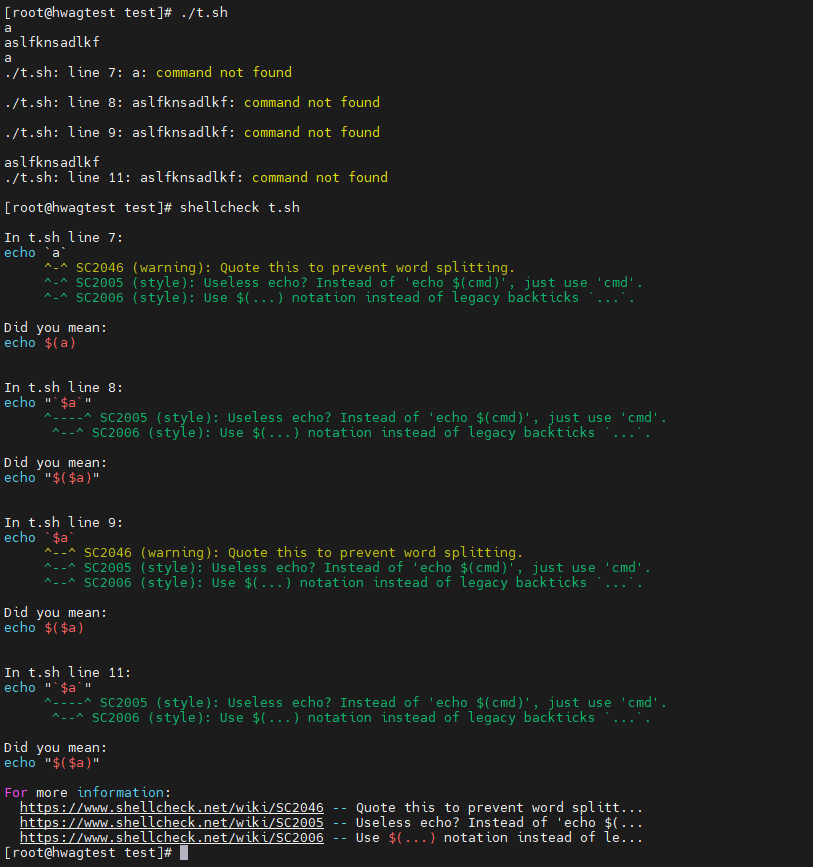Click the suggested fix 'echo $($a)'
Screen dimensions: 813x867
click(x=44, y=628)
